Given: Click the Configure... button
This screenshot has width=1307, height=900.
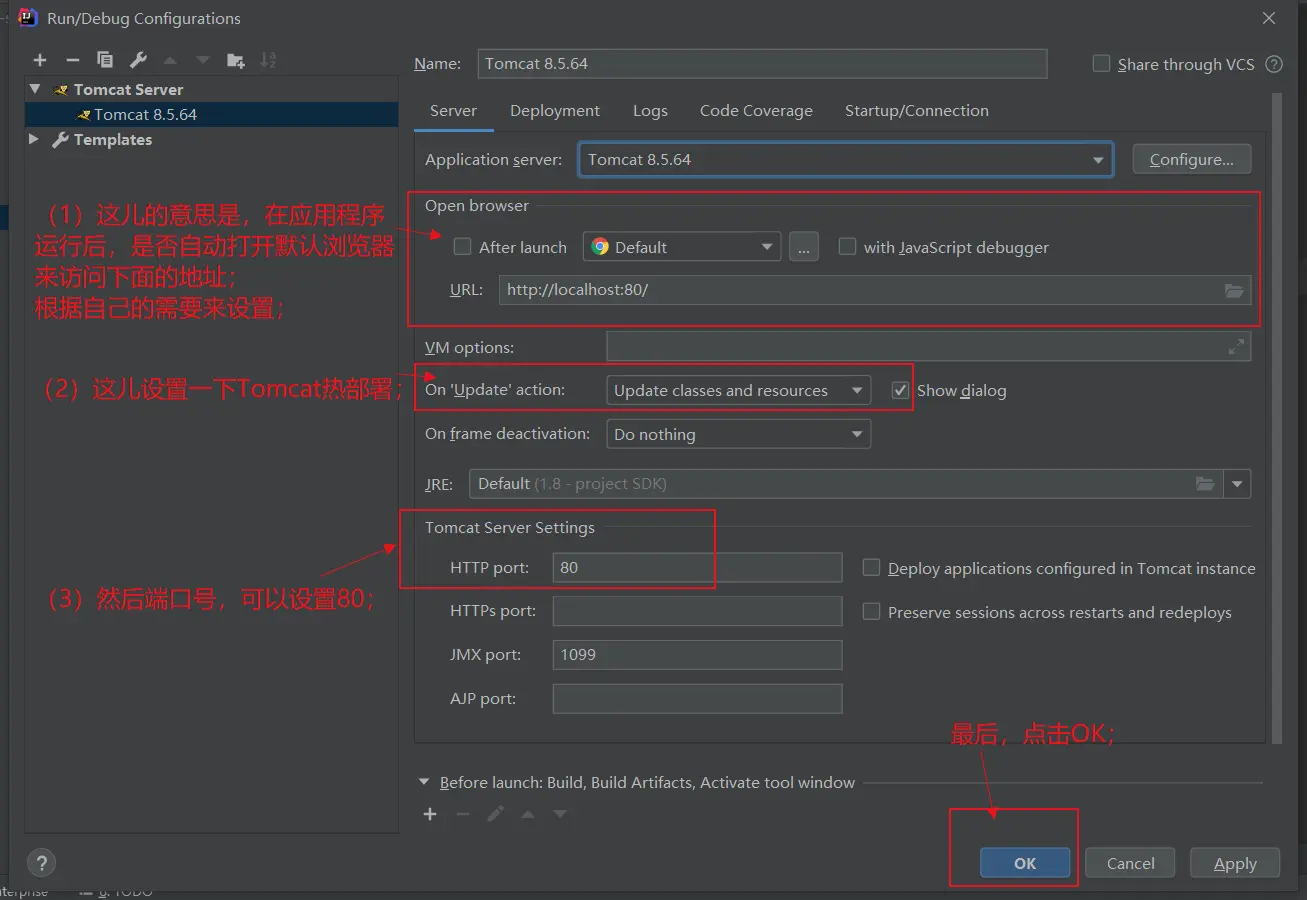Looking at the screenshot, I should tap(1191, 160).
